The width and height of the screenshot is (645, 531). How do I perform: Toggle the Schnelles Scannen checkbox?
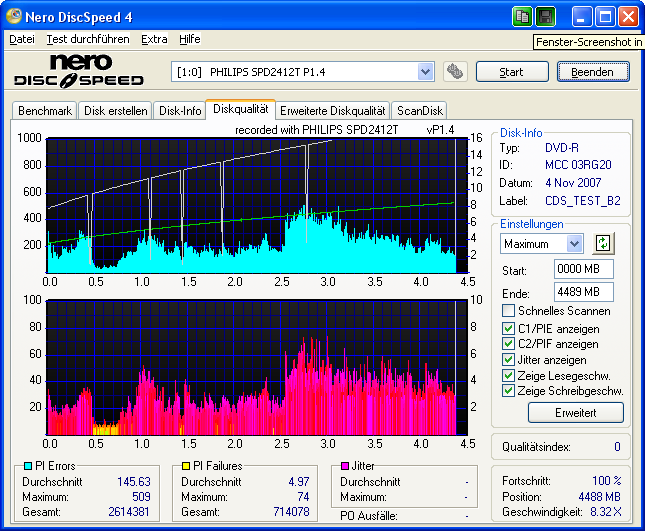[508, 311]
